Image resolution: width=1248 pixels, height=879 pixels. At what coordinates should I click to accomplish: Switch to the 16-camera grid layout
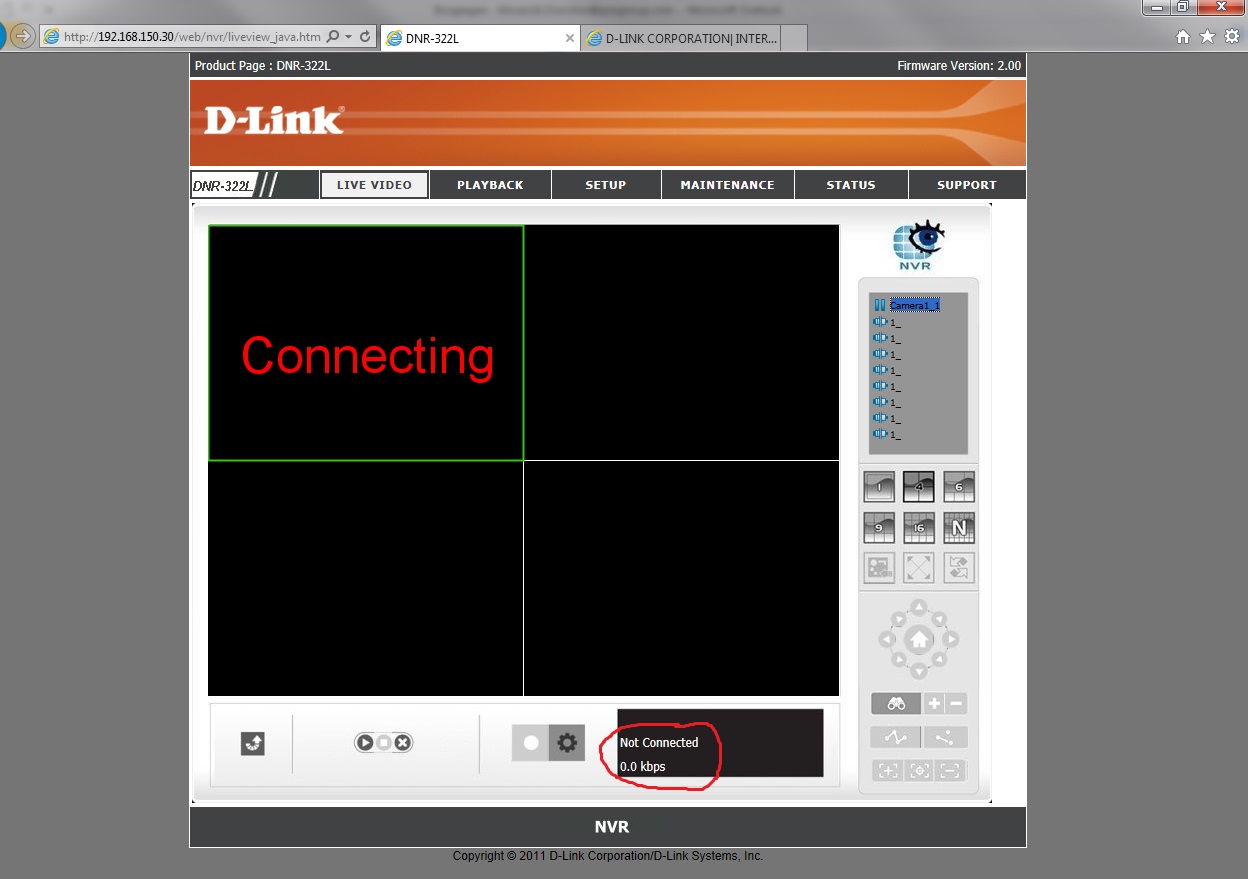click(x=919, y=527)
